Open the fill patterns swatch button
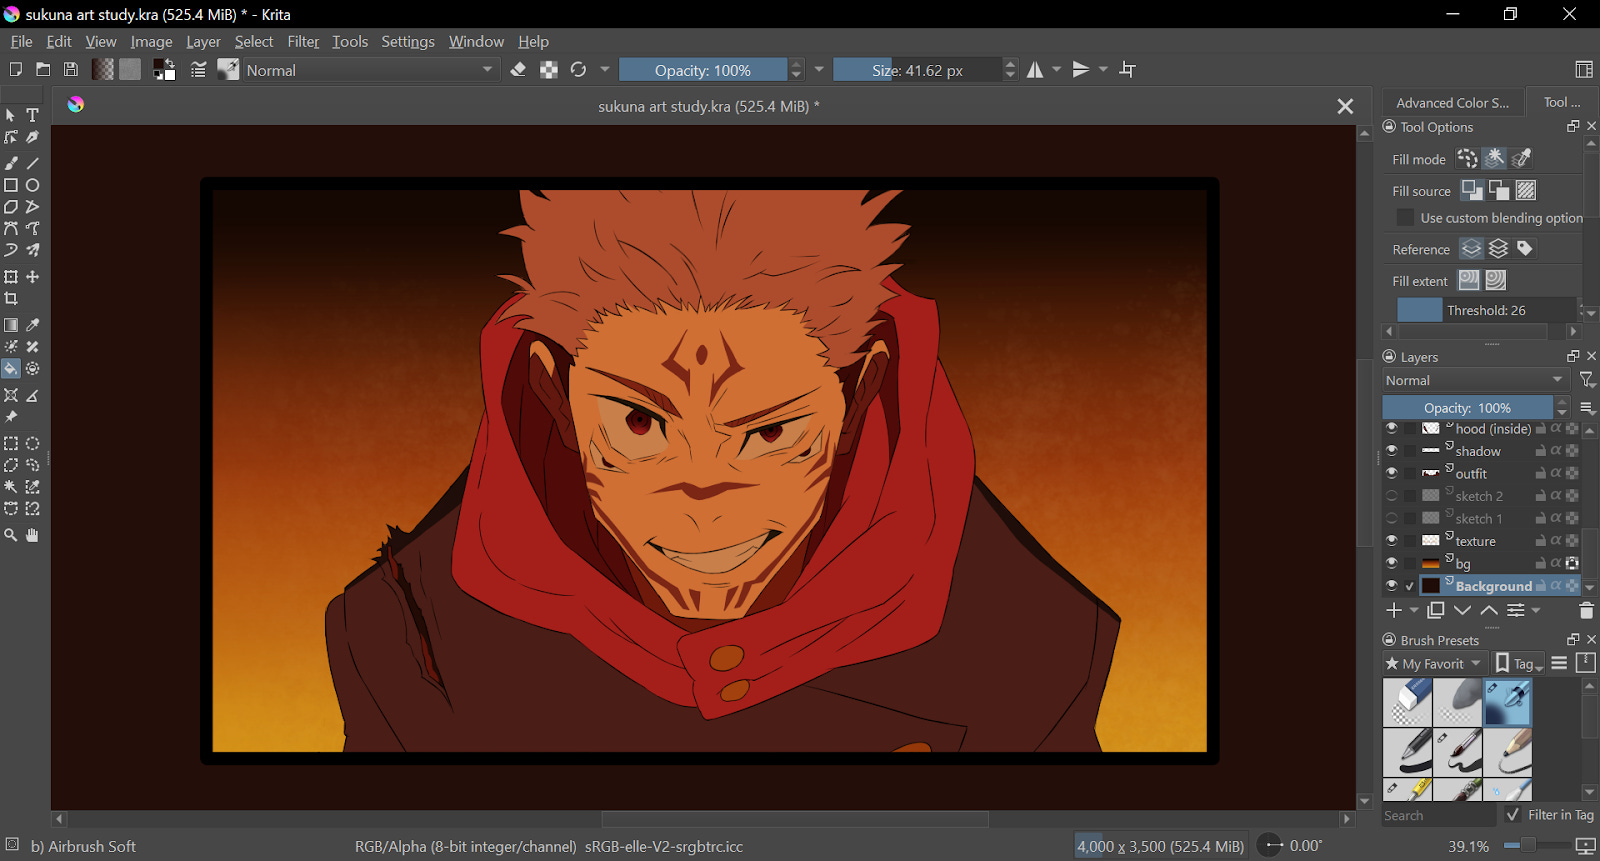Viewport: 1600px width, 861px height. 130,69
